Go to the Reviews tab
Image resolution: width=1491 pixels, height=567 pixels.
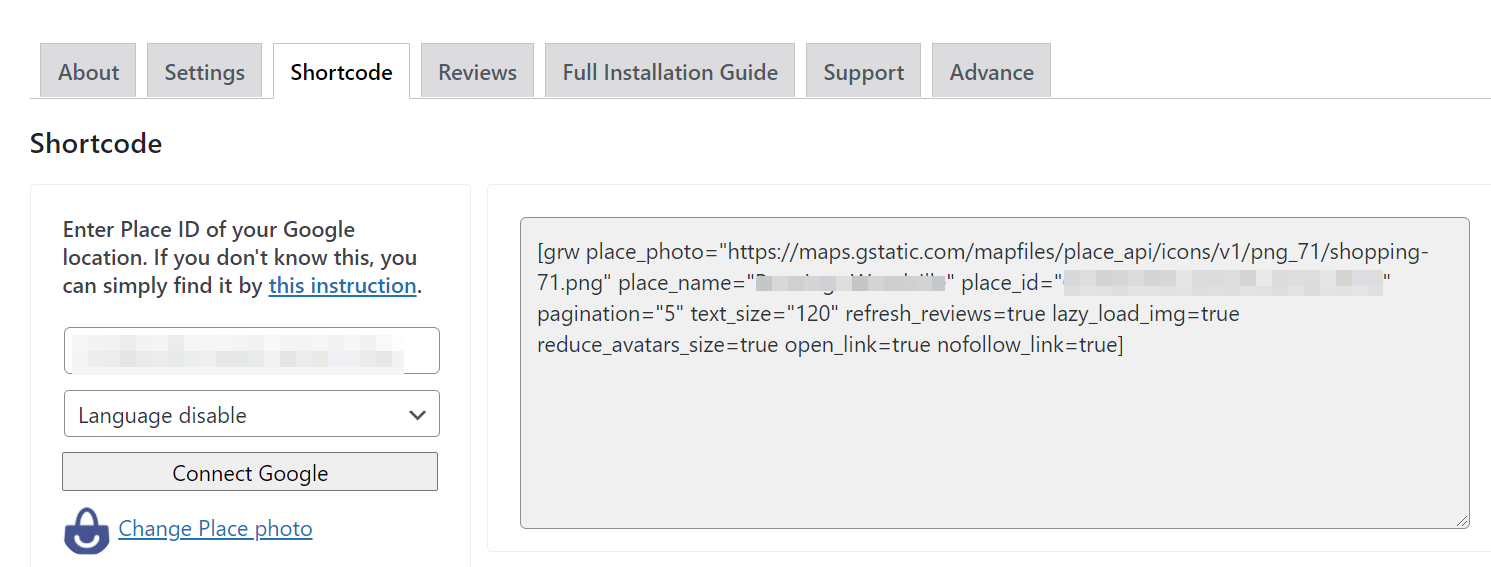click(477, 72)
